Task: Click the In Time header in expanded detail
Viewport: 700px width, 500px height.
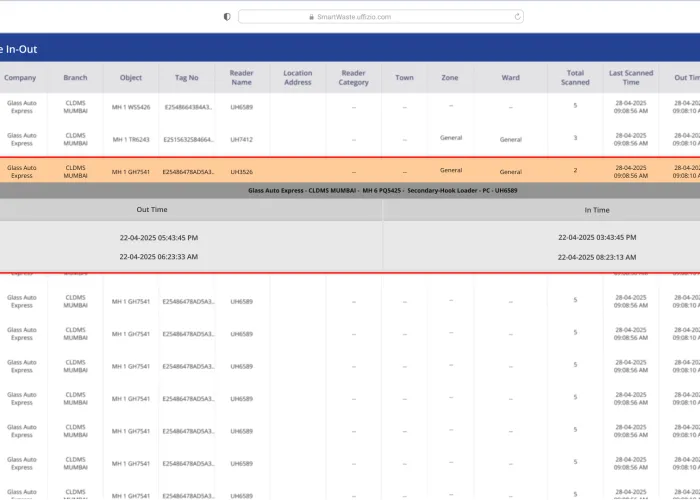Action: tap(597, 210)
